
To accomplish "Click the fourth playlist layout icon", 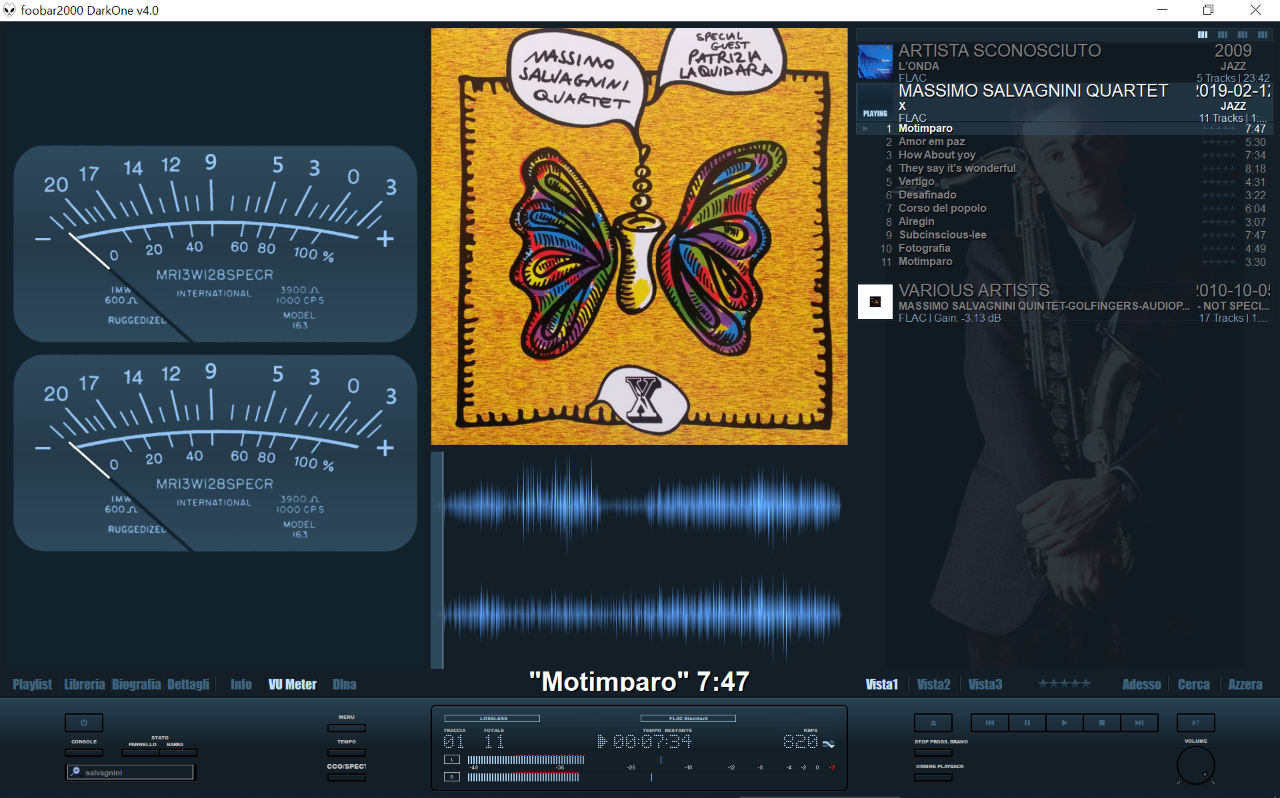I will pyautogui.click(x=1262, y=34).
